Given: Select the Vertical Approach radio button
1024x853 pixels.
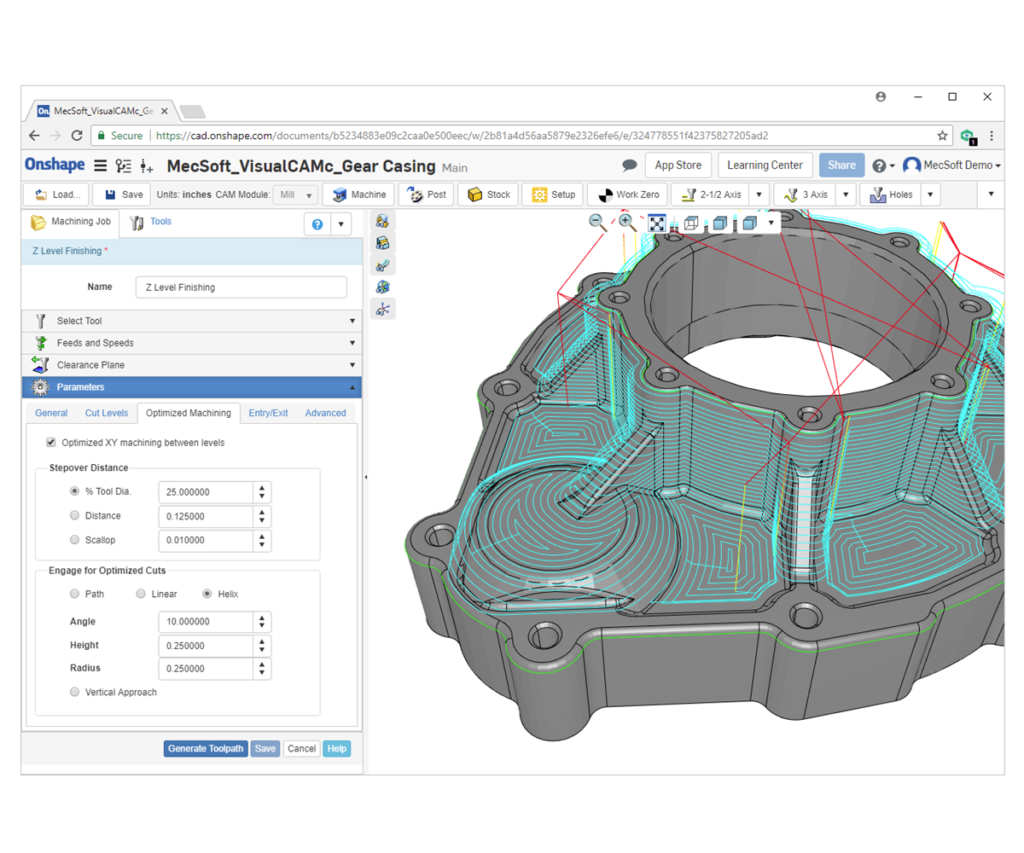Looking at the screenshot, I should (74, 692).
